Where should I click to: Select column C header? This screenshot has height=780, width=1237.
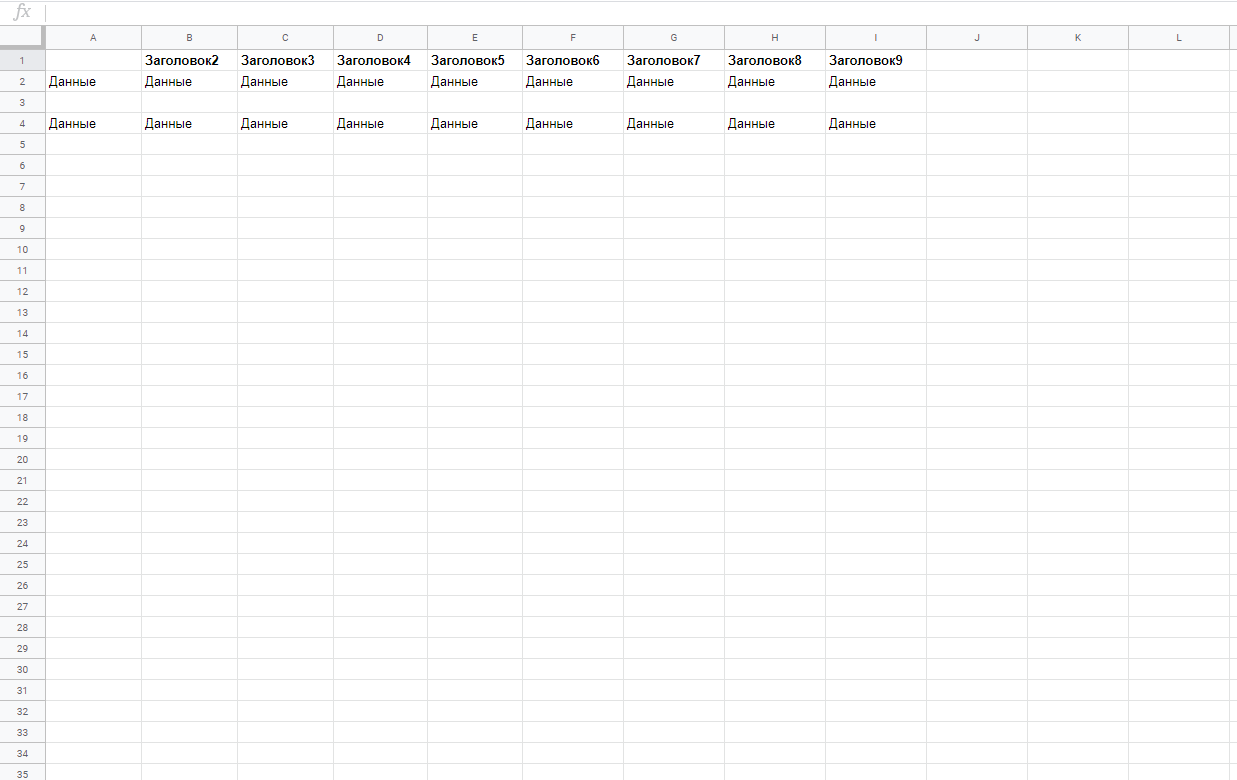(x=285, y=38)
